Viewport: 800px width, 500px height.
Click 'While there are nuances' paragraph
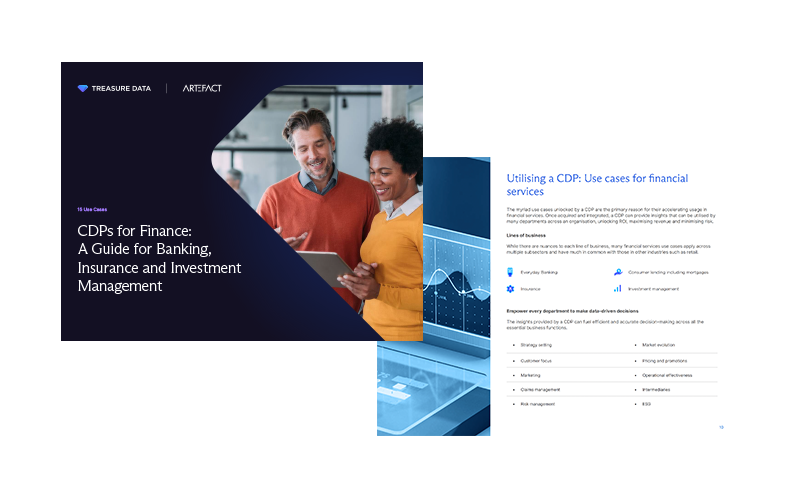coord(608,249)
